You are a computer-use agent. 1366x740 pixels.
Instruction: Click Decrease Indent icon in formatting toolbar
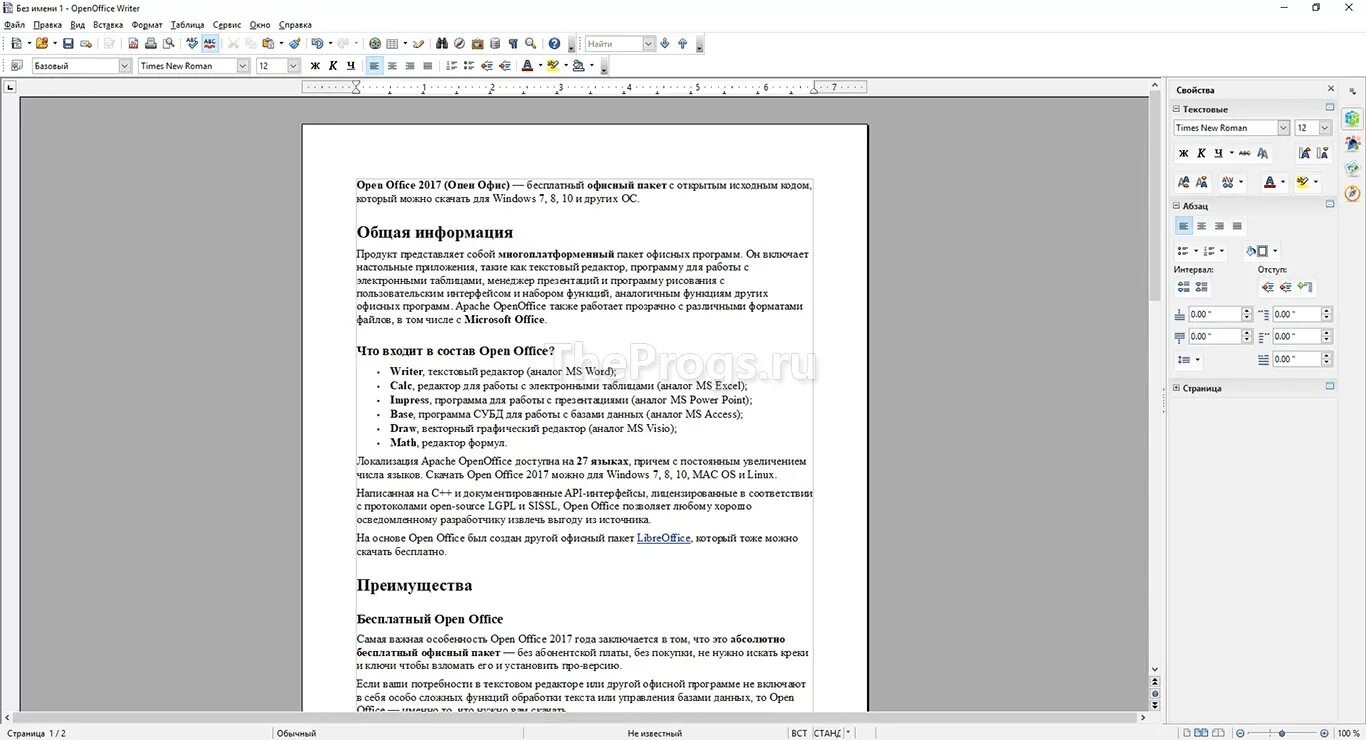click(x=487, y=66)
